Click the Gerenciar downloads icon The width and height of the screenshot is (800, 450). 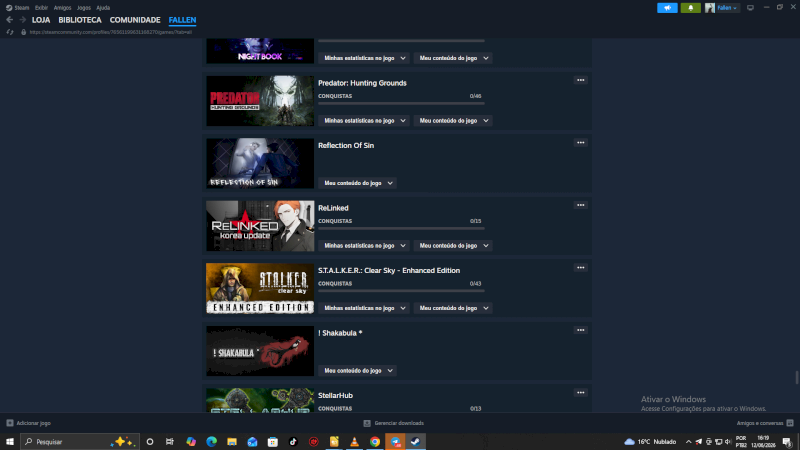367,423
